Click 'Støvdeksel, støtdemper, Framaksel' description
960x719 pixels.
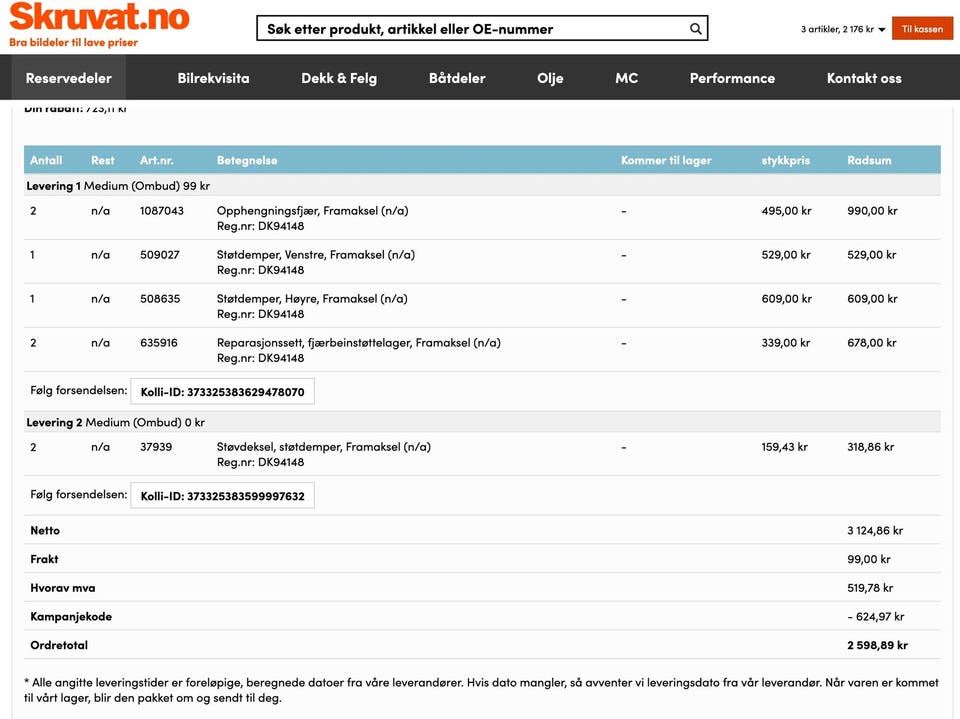point(323,447)
